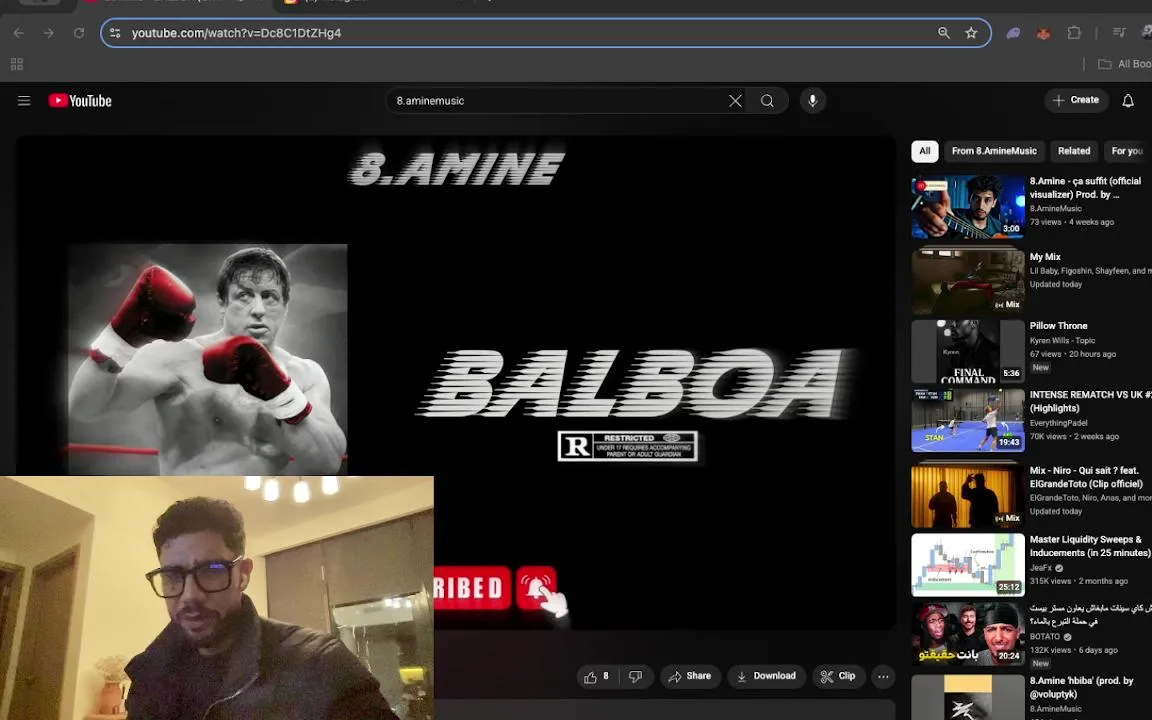Click the notification bell in the video overlay
1152x720 pixels.
click(537, 588)
